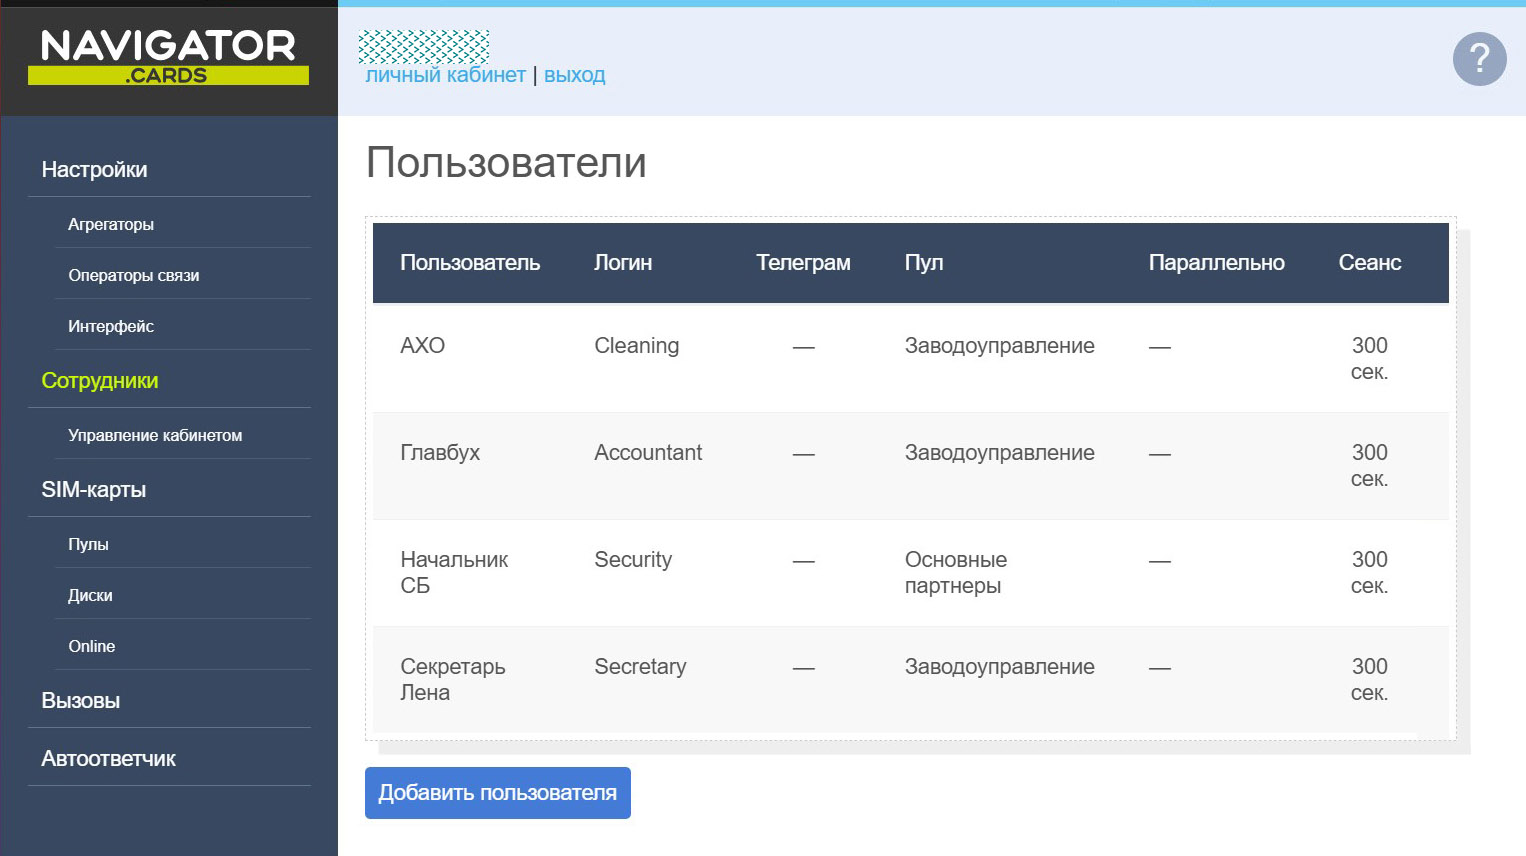Open the Настройки menu section
1526x856 pixels.
click(x=94, y=170)
